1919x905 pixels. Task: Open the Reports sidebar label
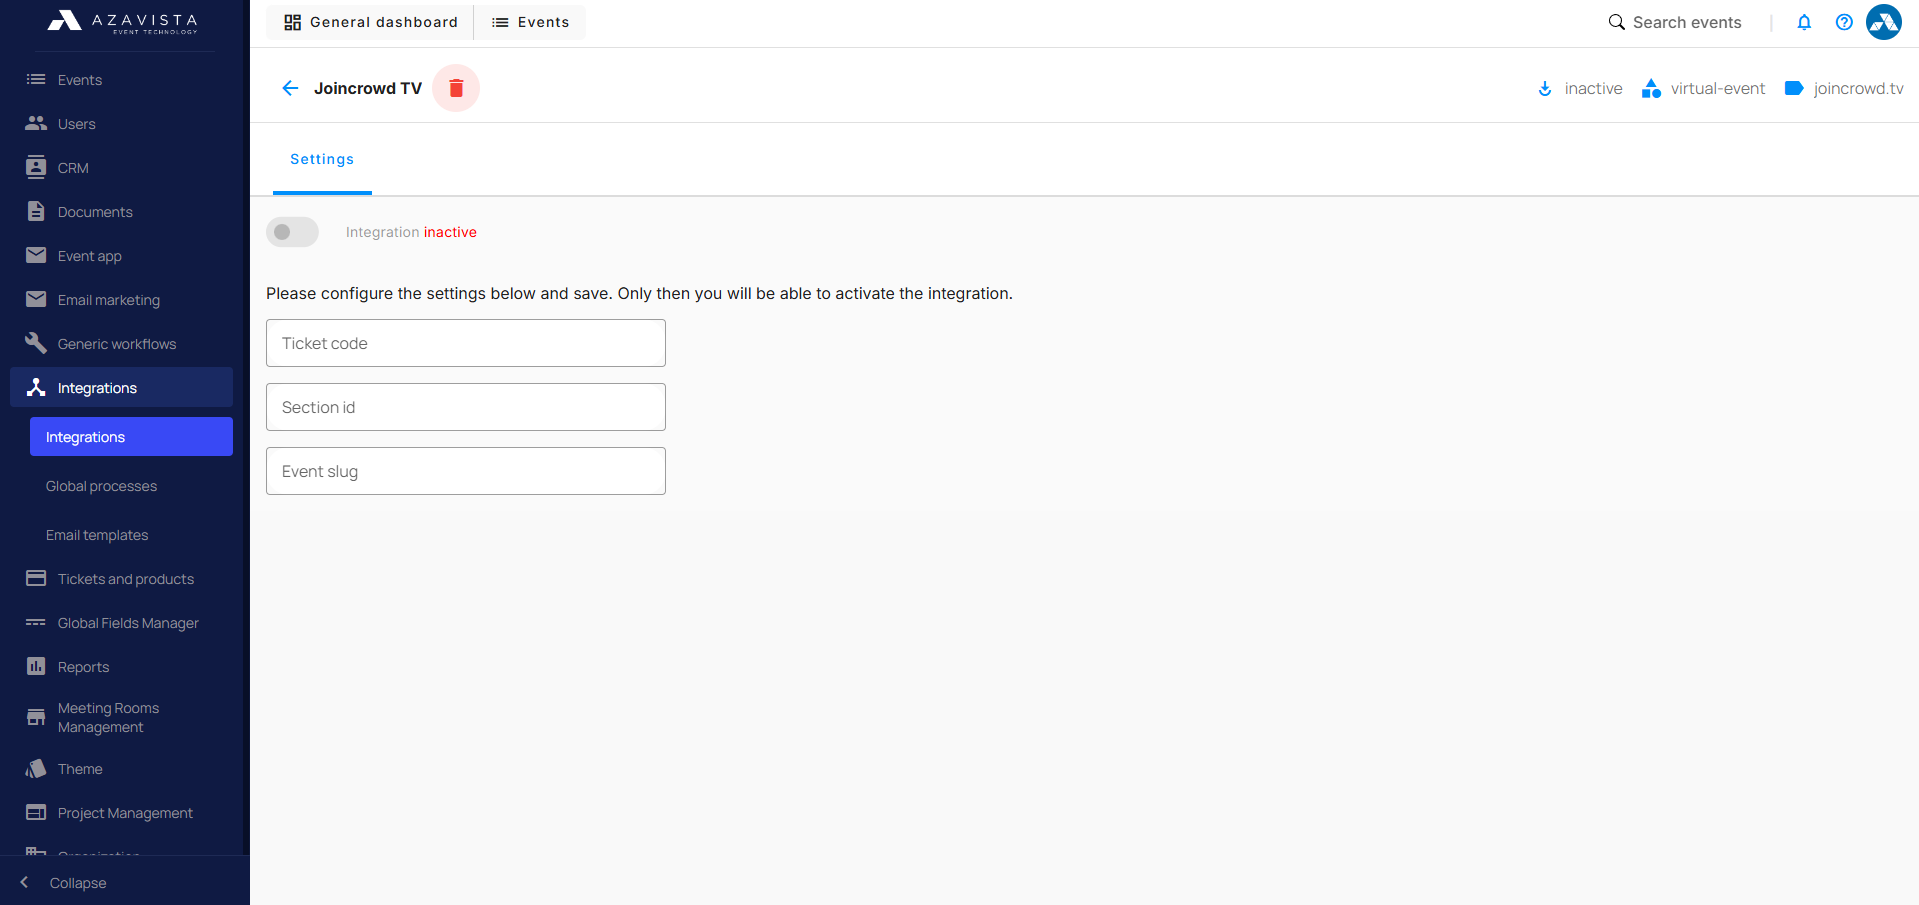coord(83,667)
